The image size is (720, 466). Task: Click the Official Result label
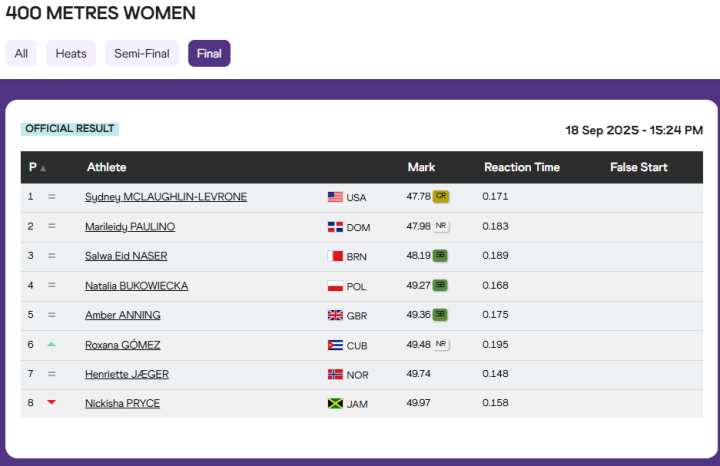[x=70, y=129]
